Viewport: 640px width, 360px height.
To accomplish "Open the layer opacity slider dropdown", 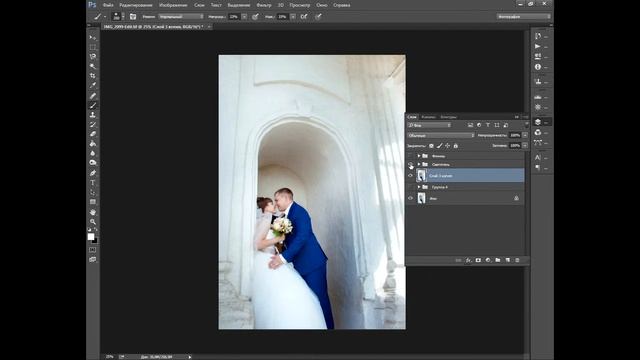I will [x=525, y=135].
